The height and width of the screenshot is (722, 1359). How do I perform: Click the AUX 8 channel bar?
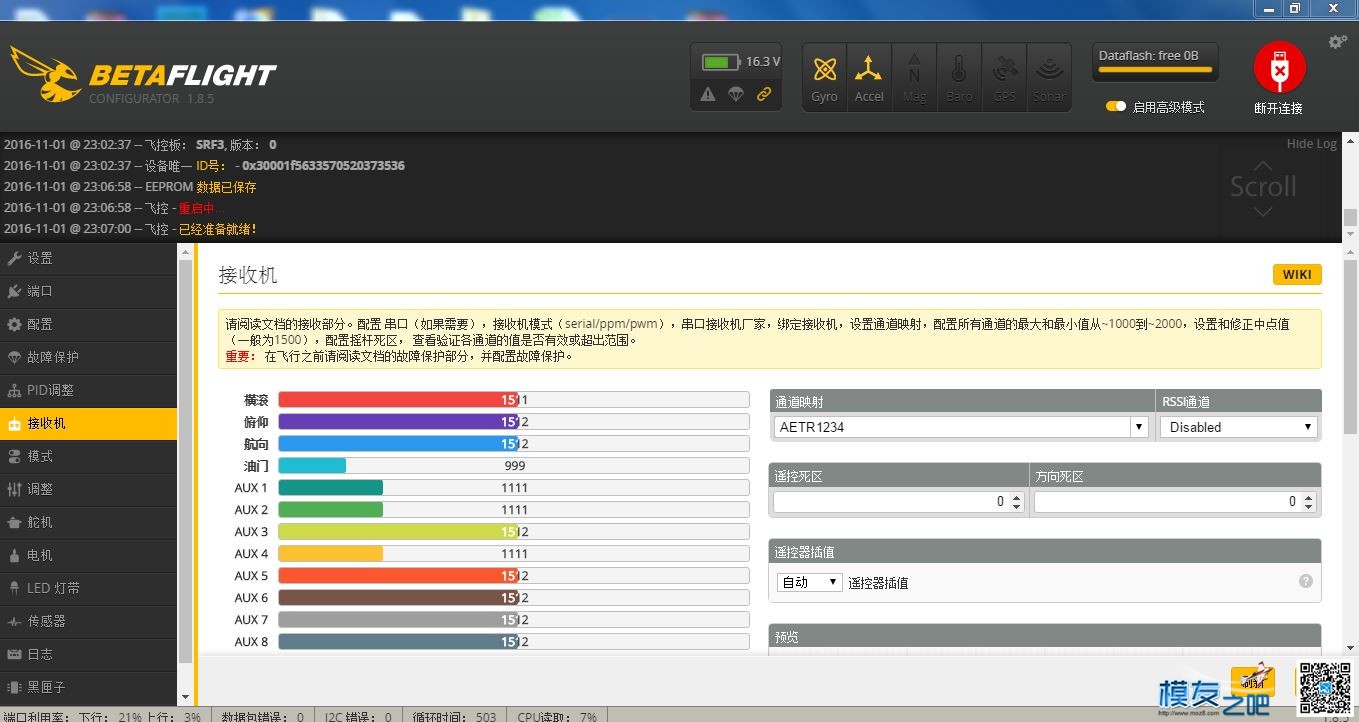pos(514,642)
